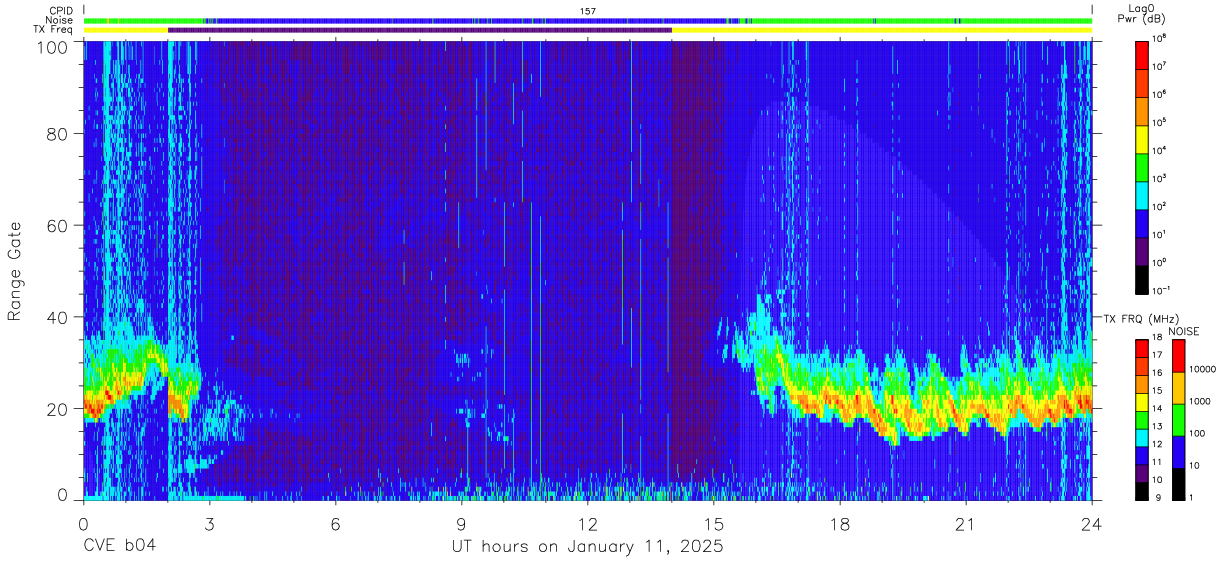Click the purple section of the TX Freq strip
Screen dimensions: 1228x567
point(420,30)
